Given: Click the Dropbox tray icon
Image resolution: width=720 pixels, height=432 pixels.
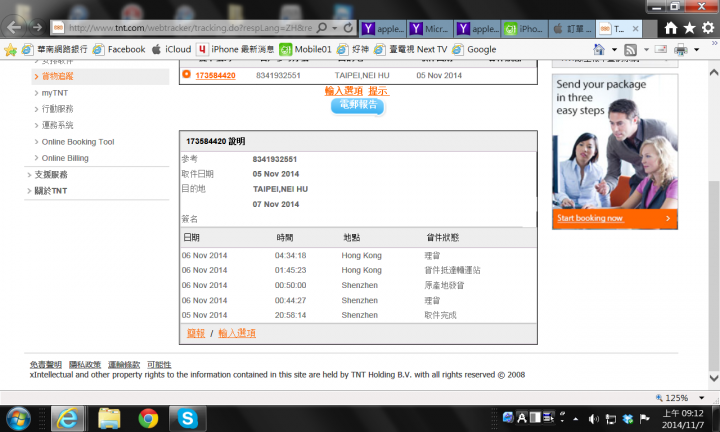Looking at the screenshot, I should (628, 419).
